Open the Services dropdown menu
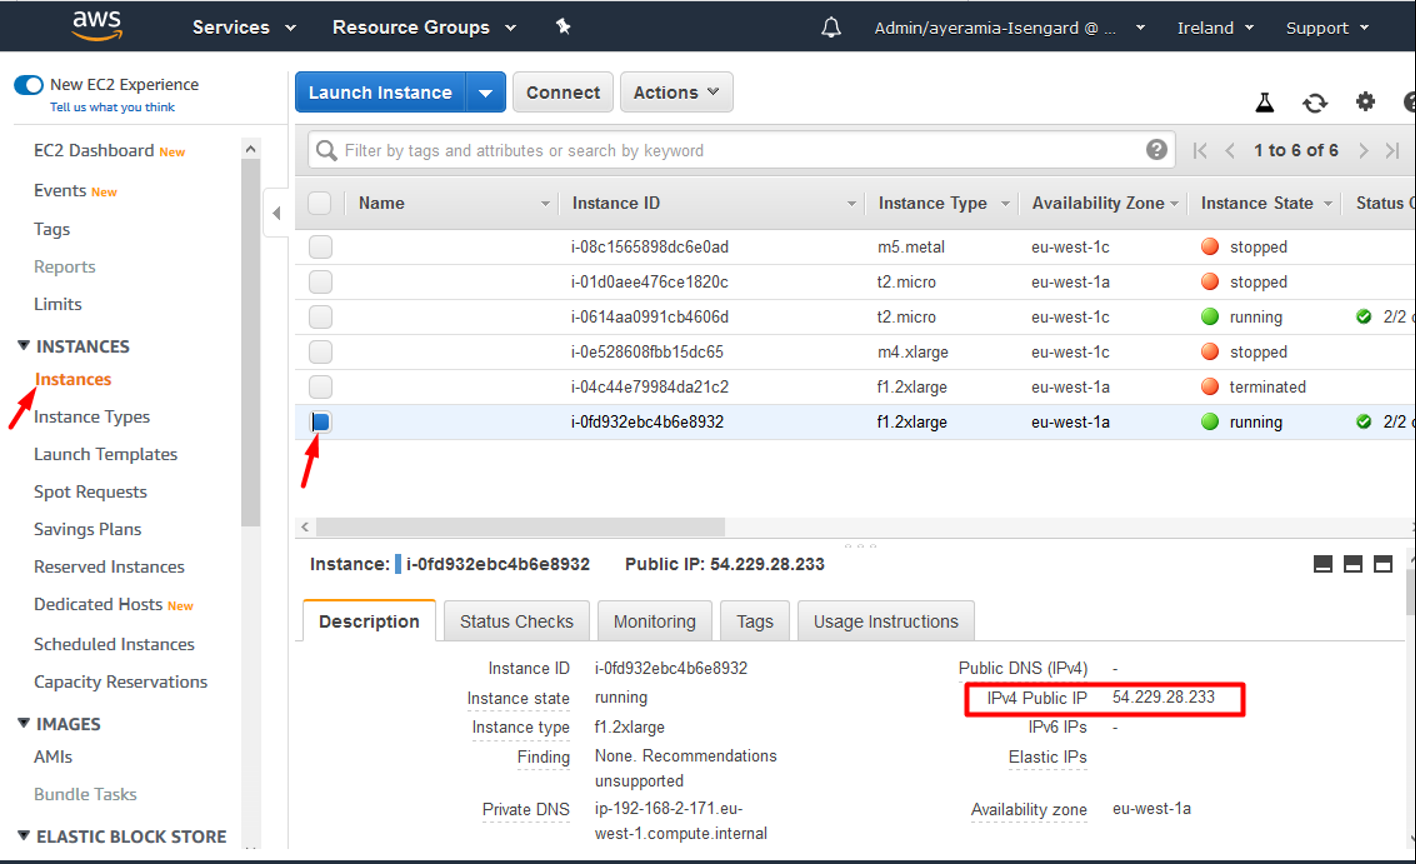Screen dimensions: 1416x864 pos(244,28)
